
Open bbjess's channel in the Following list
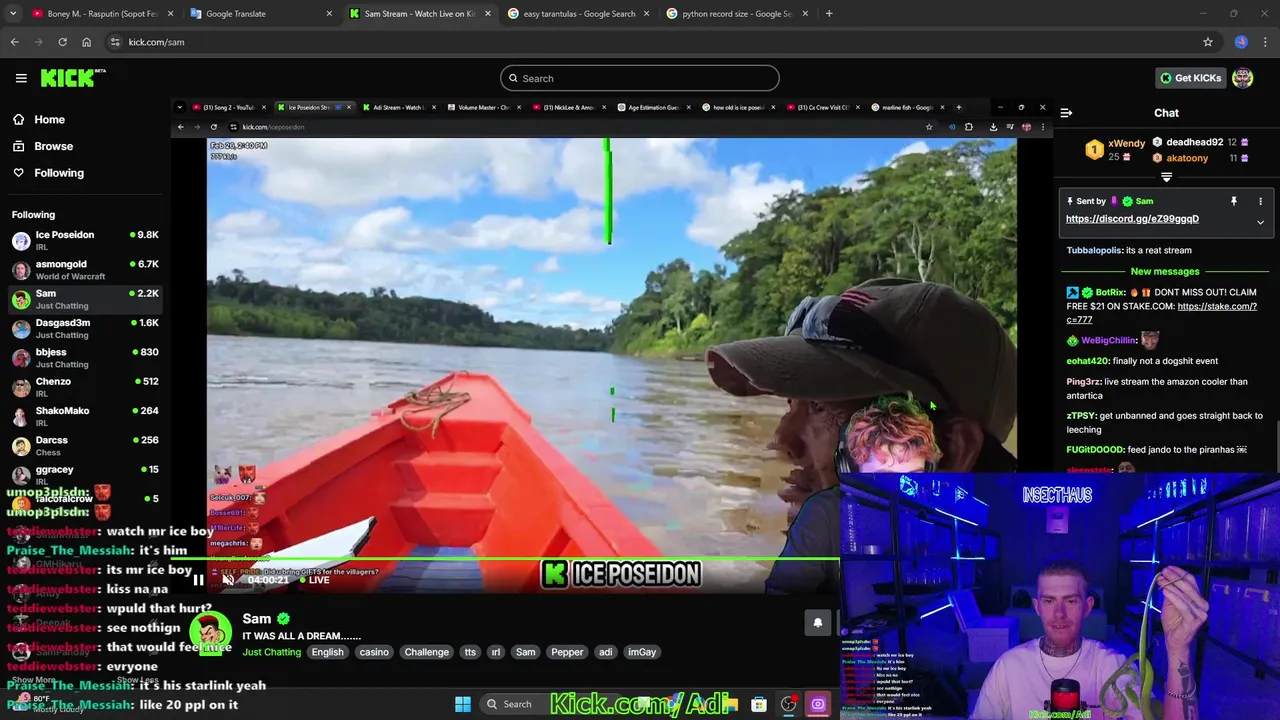pos(85,358)
